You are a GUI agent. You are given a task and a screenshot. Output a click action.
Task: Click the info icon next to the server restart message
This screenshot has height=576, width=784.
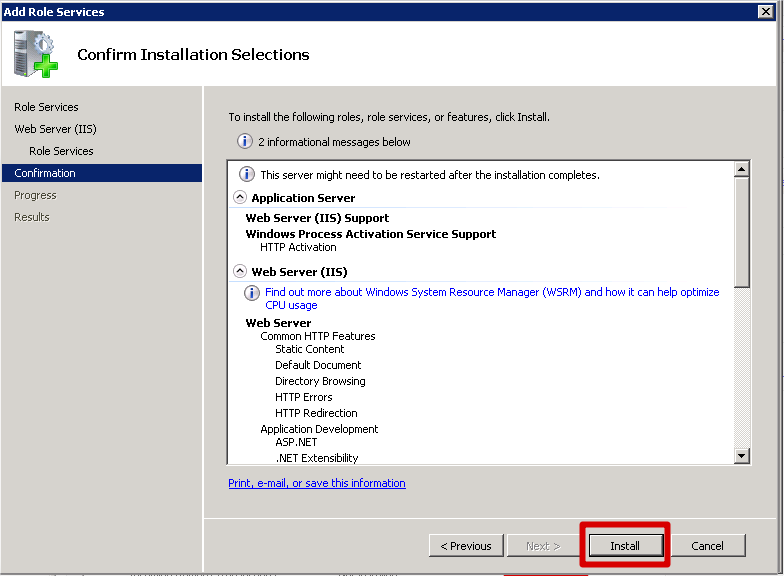(x=246, y=174)
